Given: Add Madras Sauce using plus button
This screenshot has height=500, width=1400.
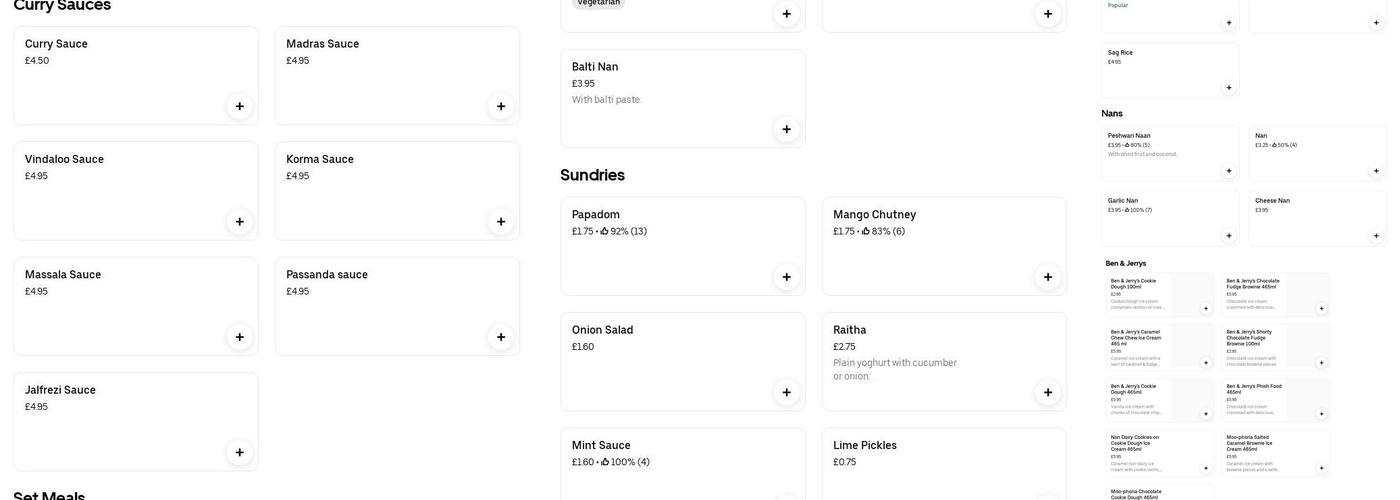Looking at the screenshot, I should [x=501, y=106].
